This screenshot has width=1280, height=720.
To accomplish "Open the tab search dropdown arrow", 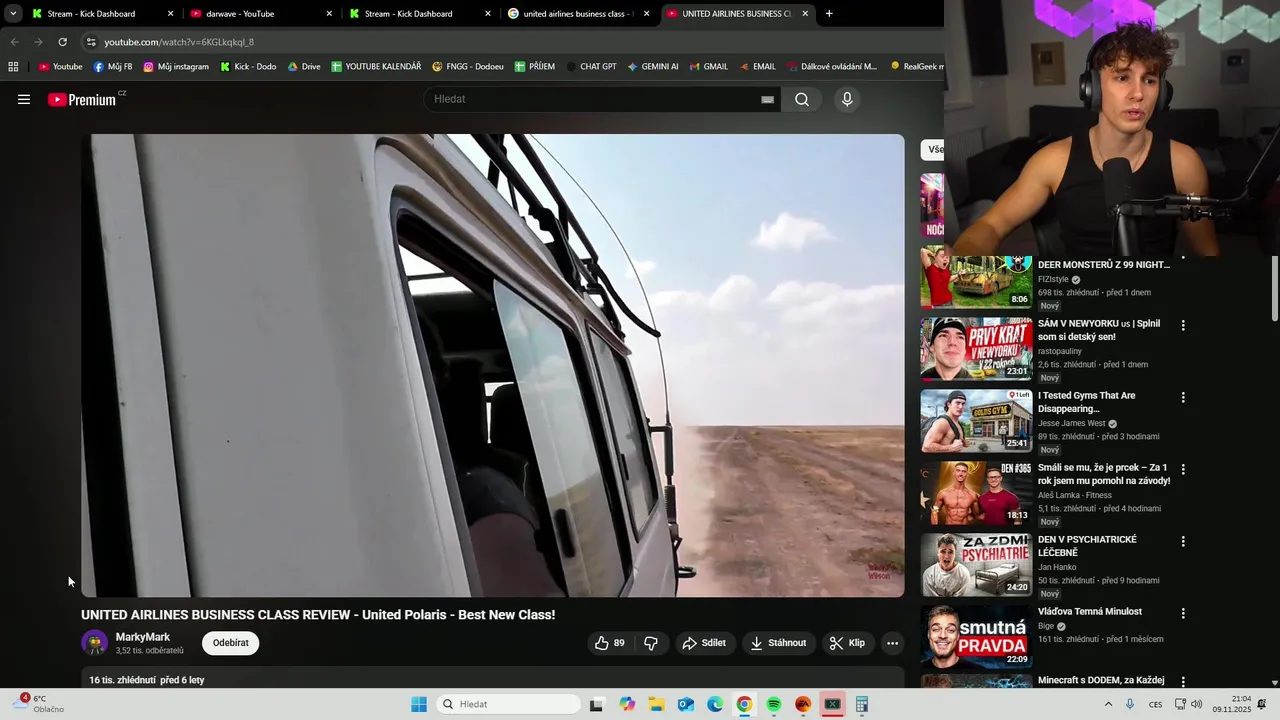I will click(13, 14).
